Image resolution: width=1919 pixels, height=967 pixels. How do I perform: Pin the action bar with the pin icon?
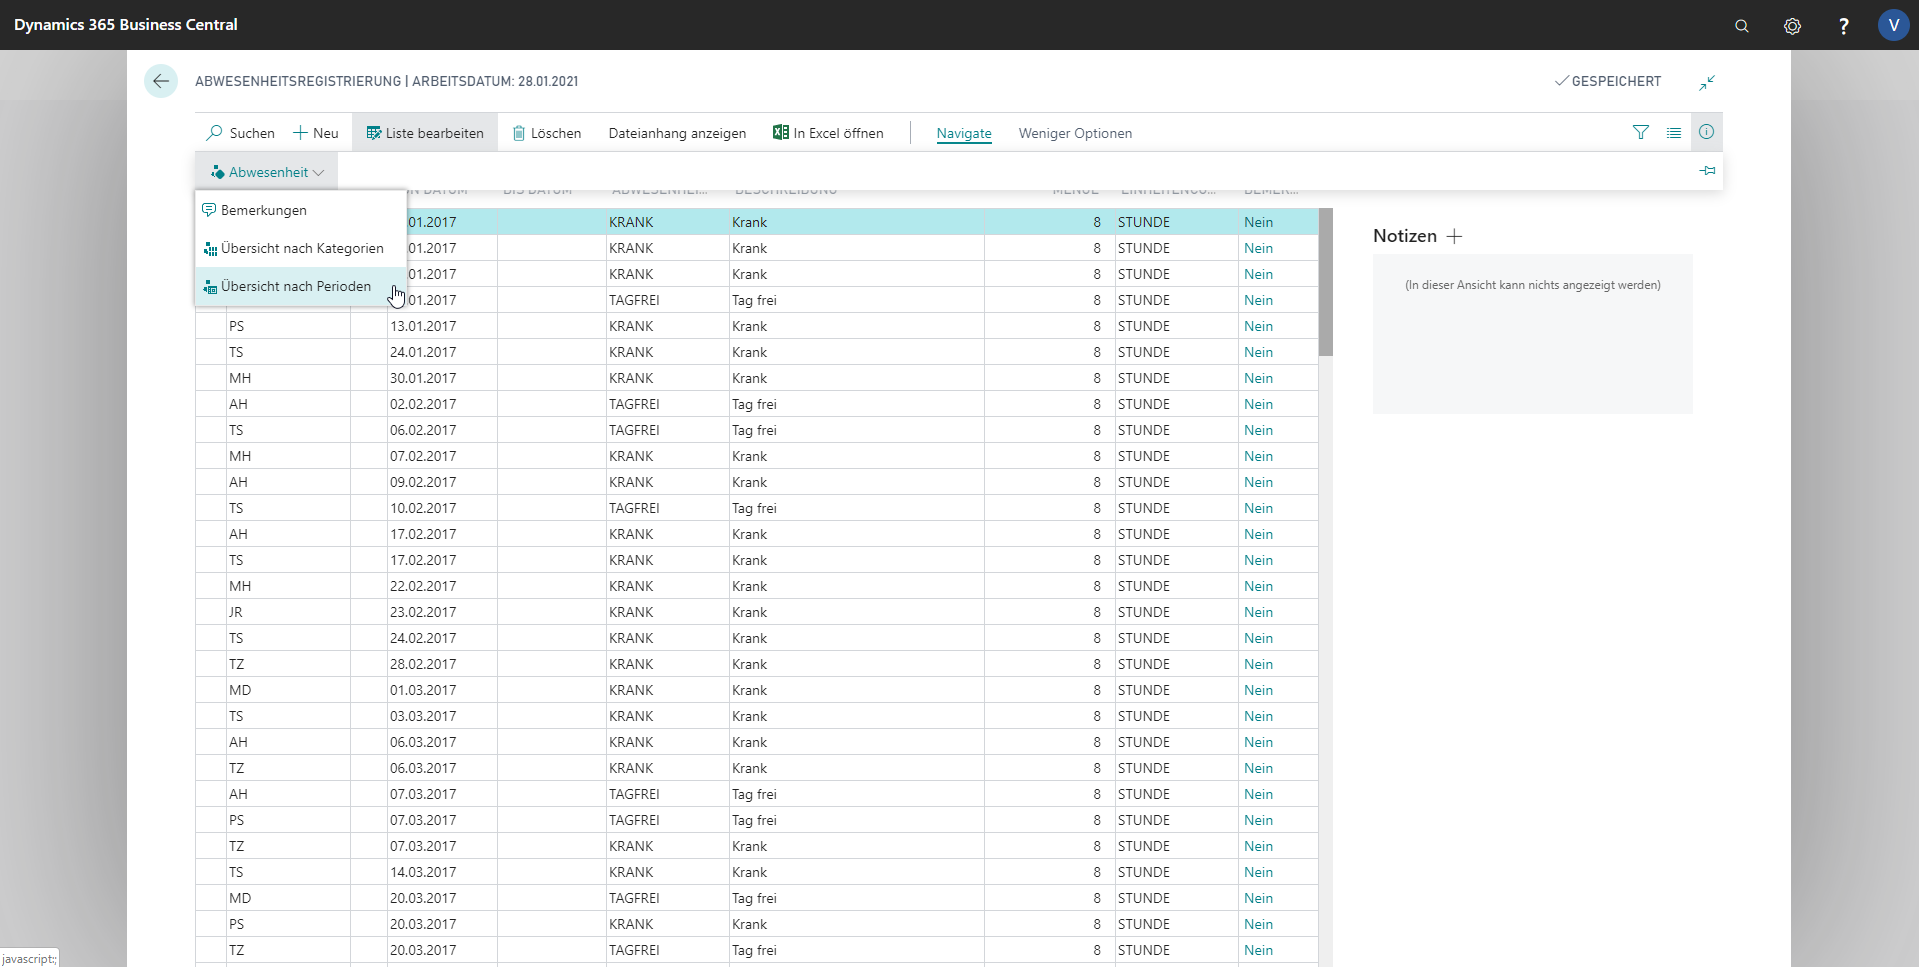click(1707, 171)
